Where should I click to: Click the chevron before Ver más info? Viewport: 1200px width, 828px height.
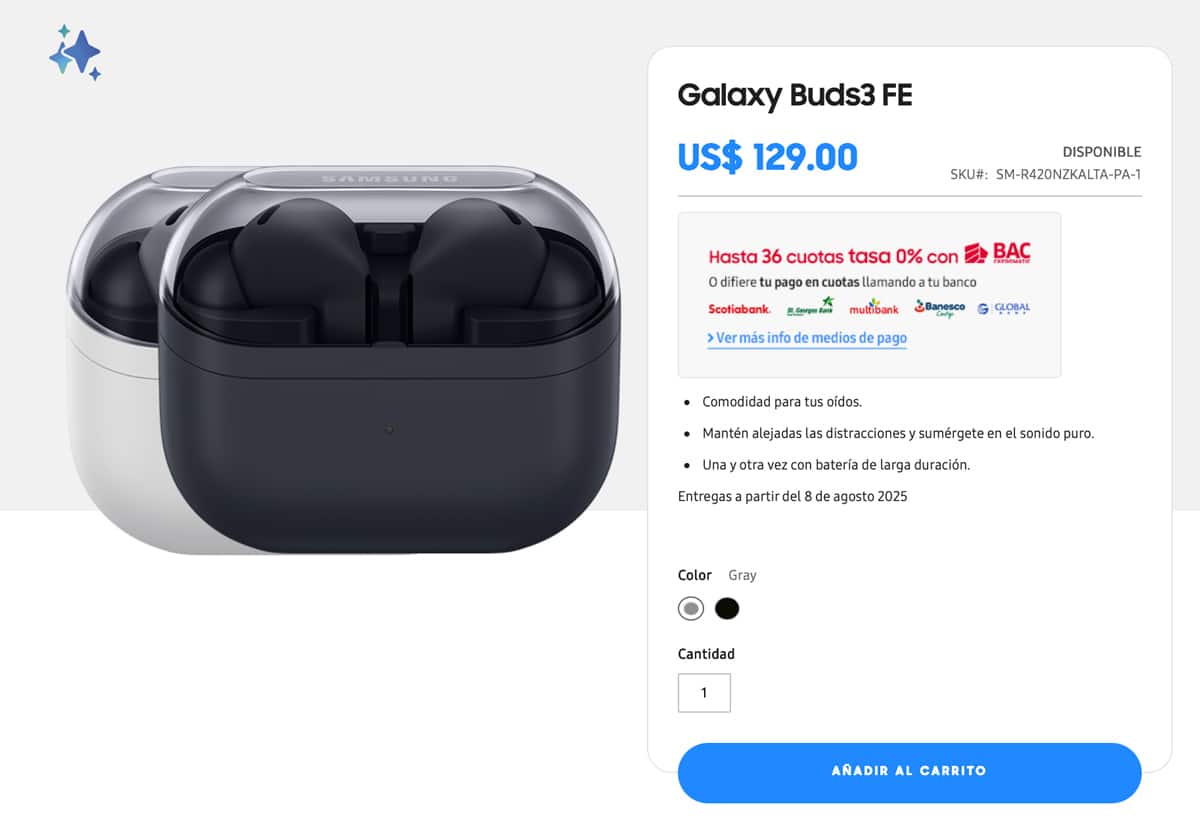pyautogui.click(x=711, y=338)
